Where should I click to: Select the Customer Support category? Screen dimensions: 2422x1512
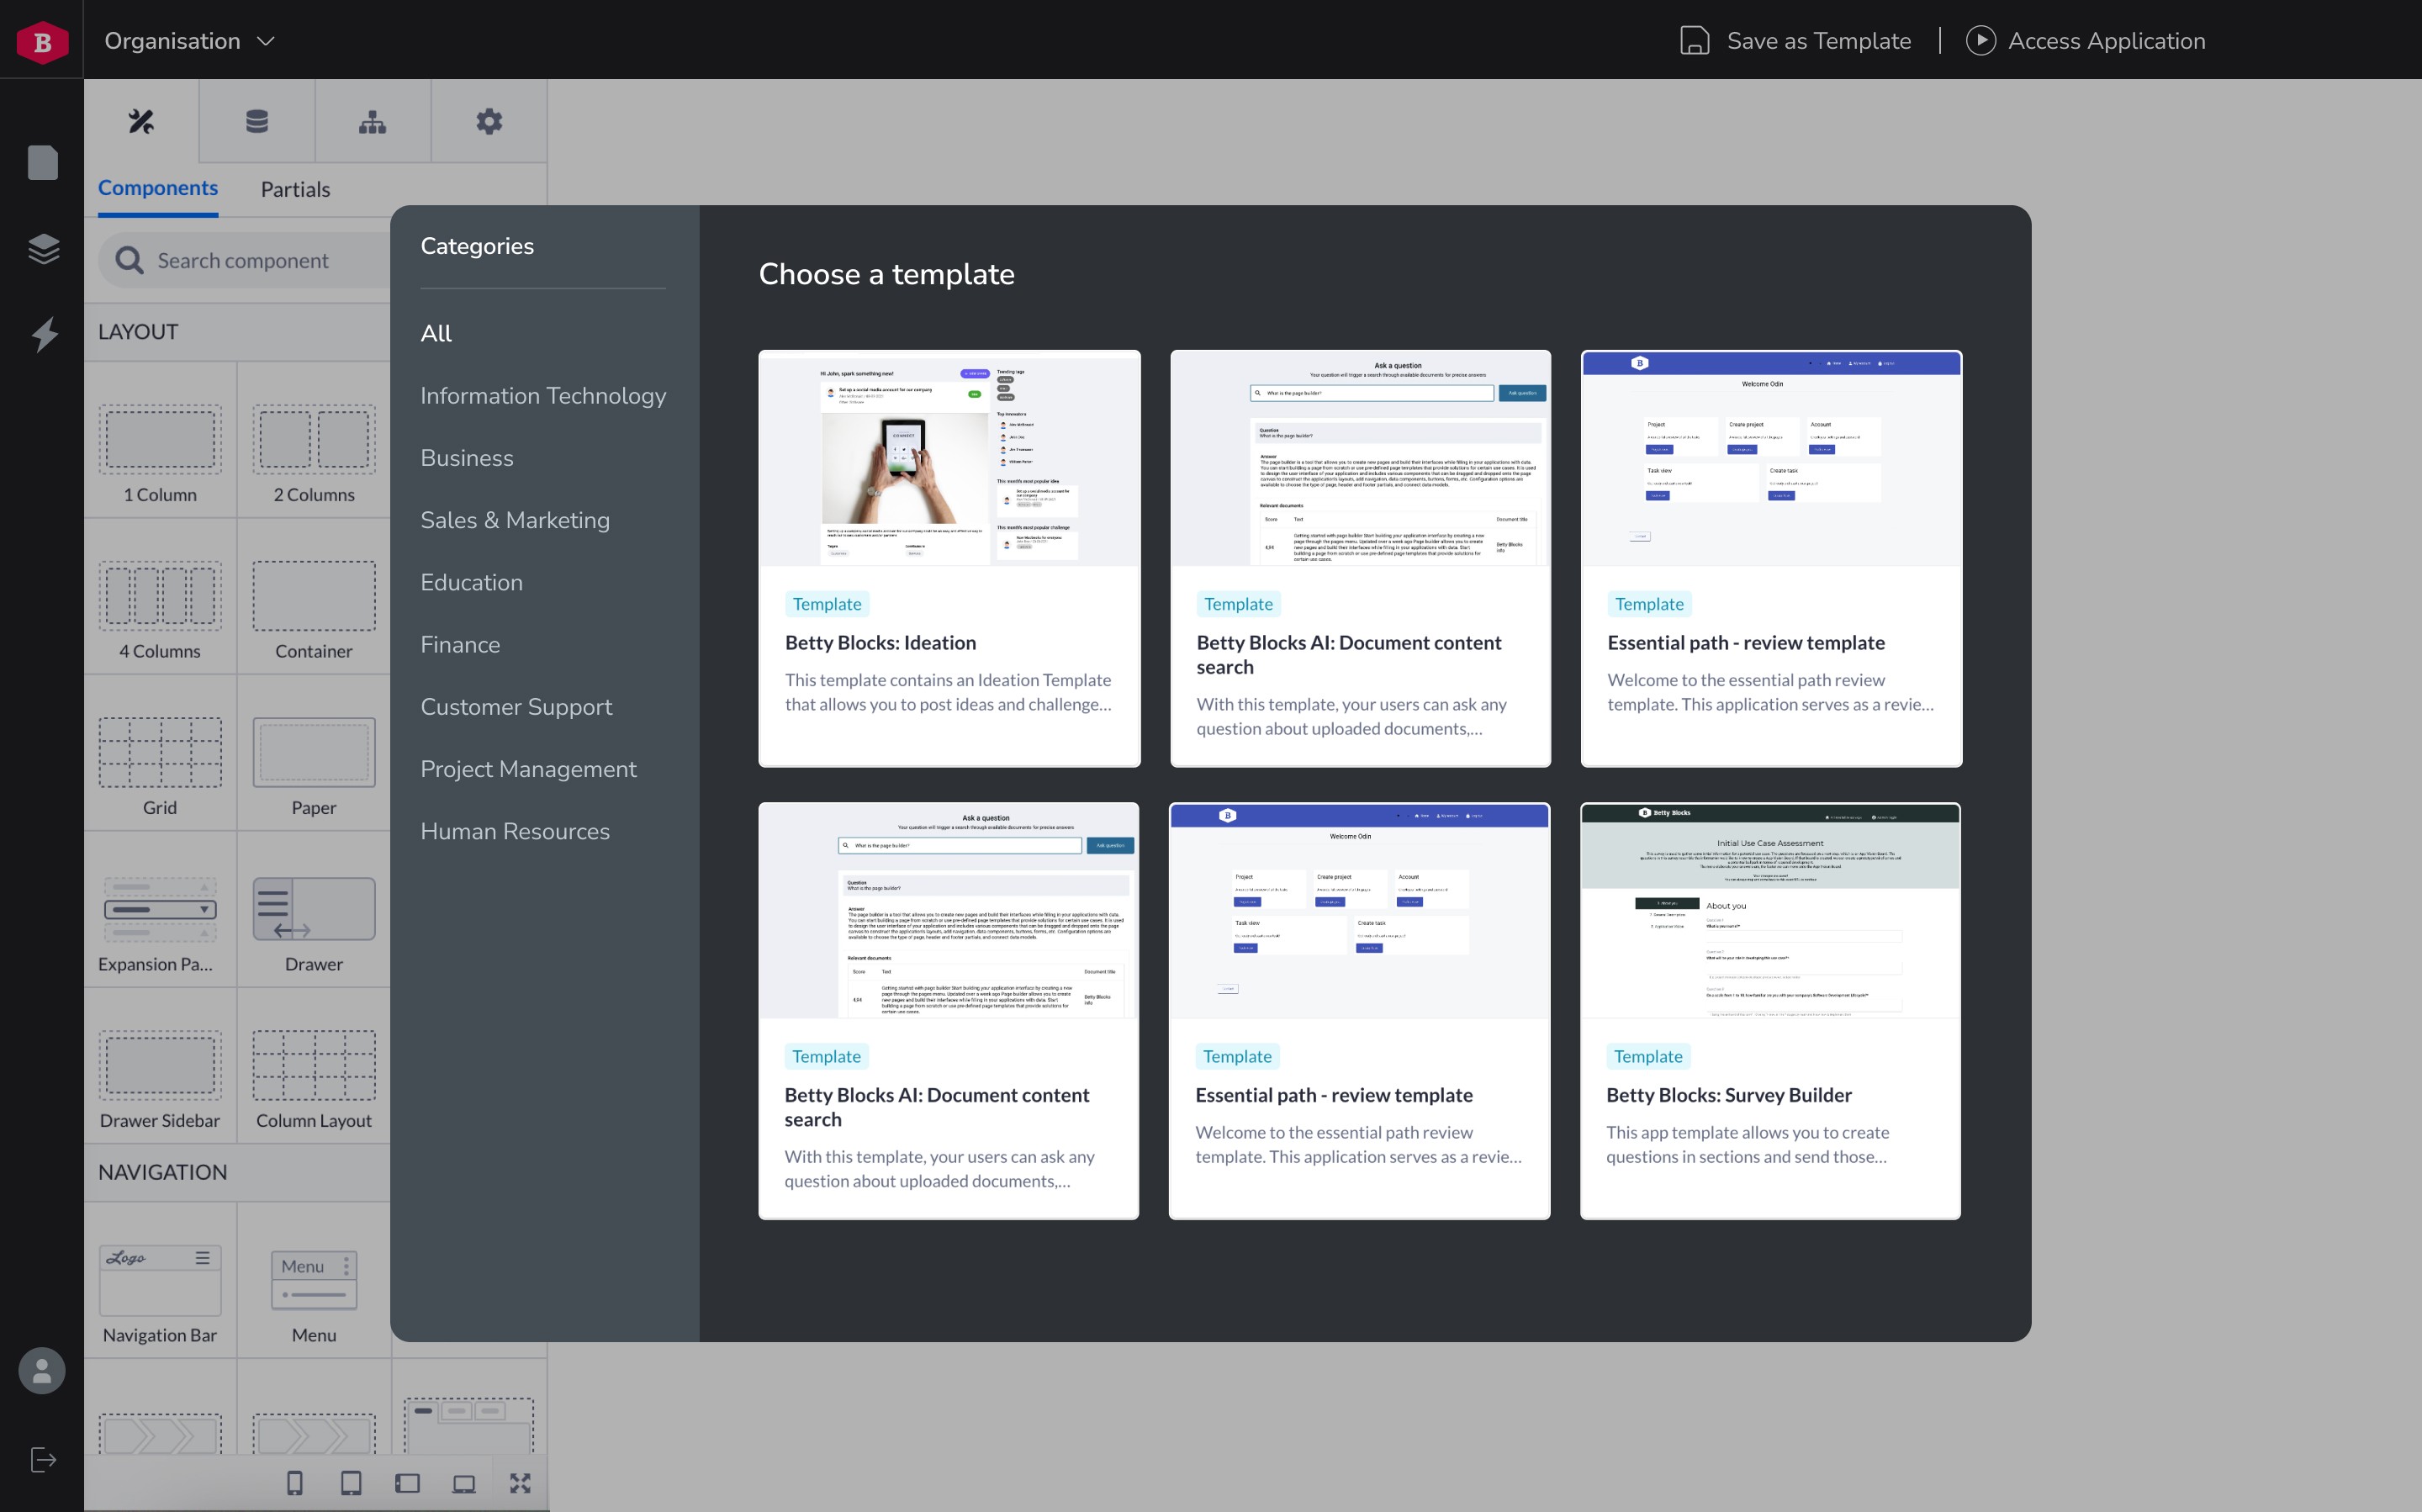coord(516,707)
